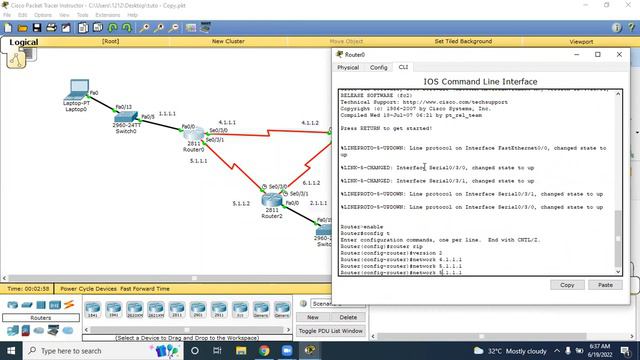
Task: Select the Switches device category icon
Action: point(27,305)
